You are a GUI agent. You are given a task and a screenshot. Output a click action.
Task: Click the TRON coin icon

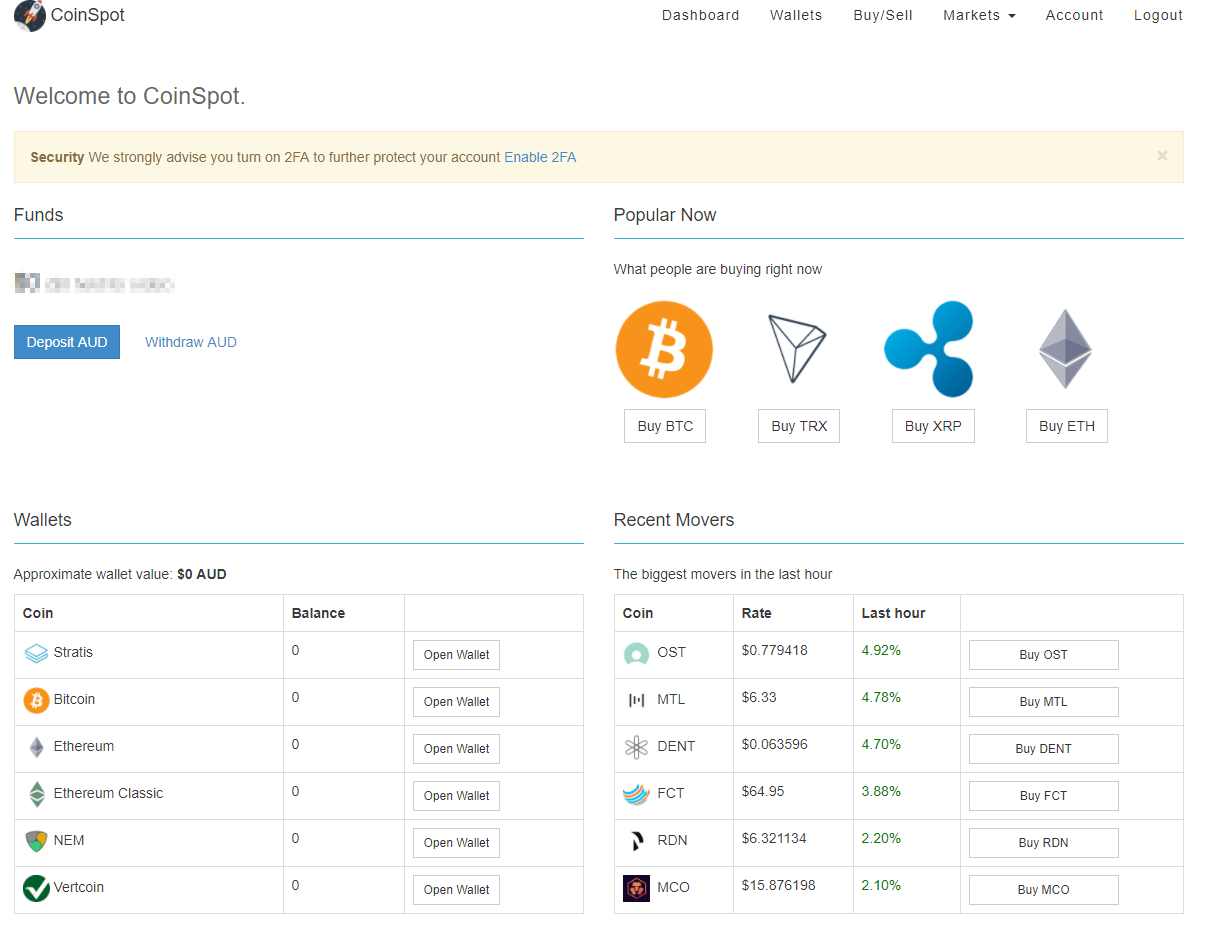coord(798,349)
